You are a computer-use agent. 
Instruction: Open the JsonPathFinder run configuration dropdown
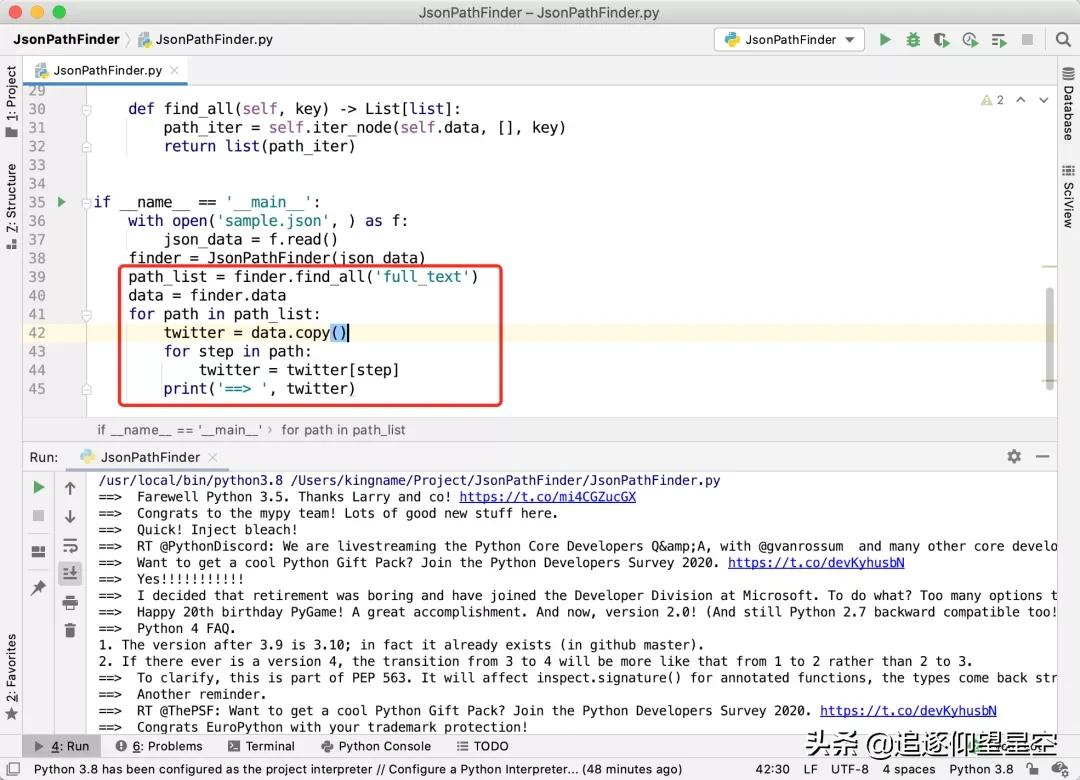(789, 40)
